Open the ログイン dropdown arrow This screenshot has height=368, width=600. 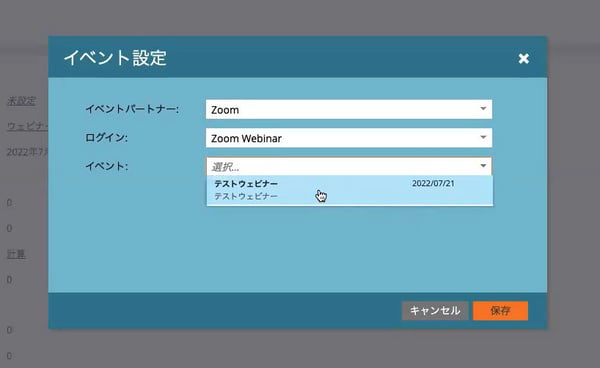pos(483,138)
